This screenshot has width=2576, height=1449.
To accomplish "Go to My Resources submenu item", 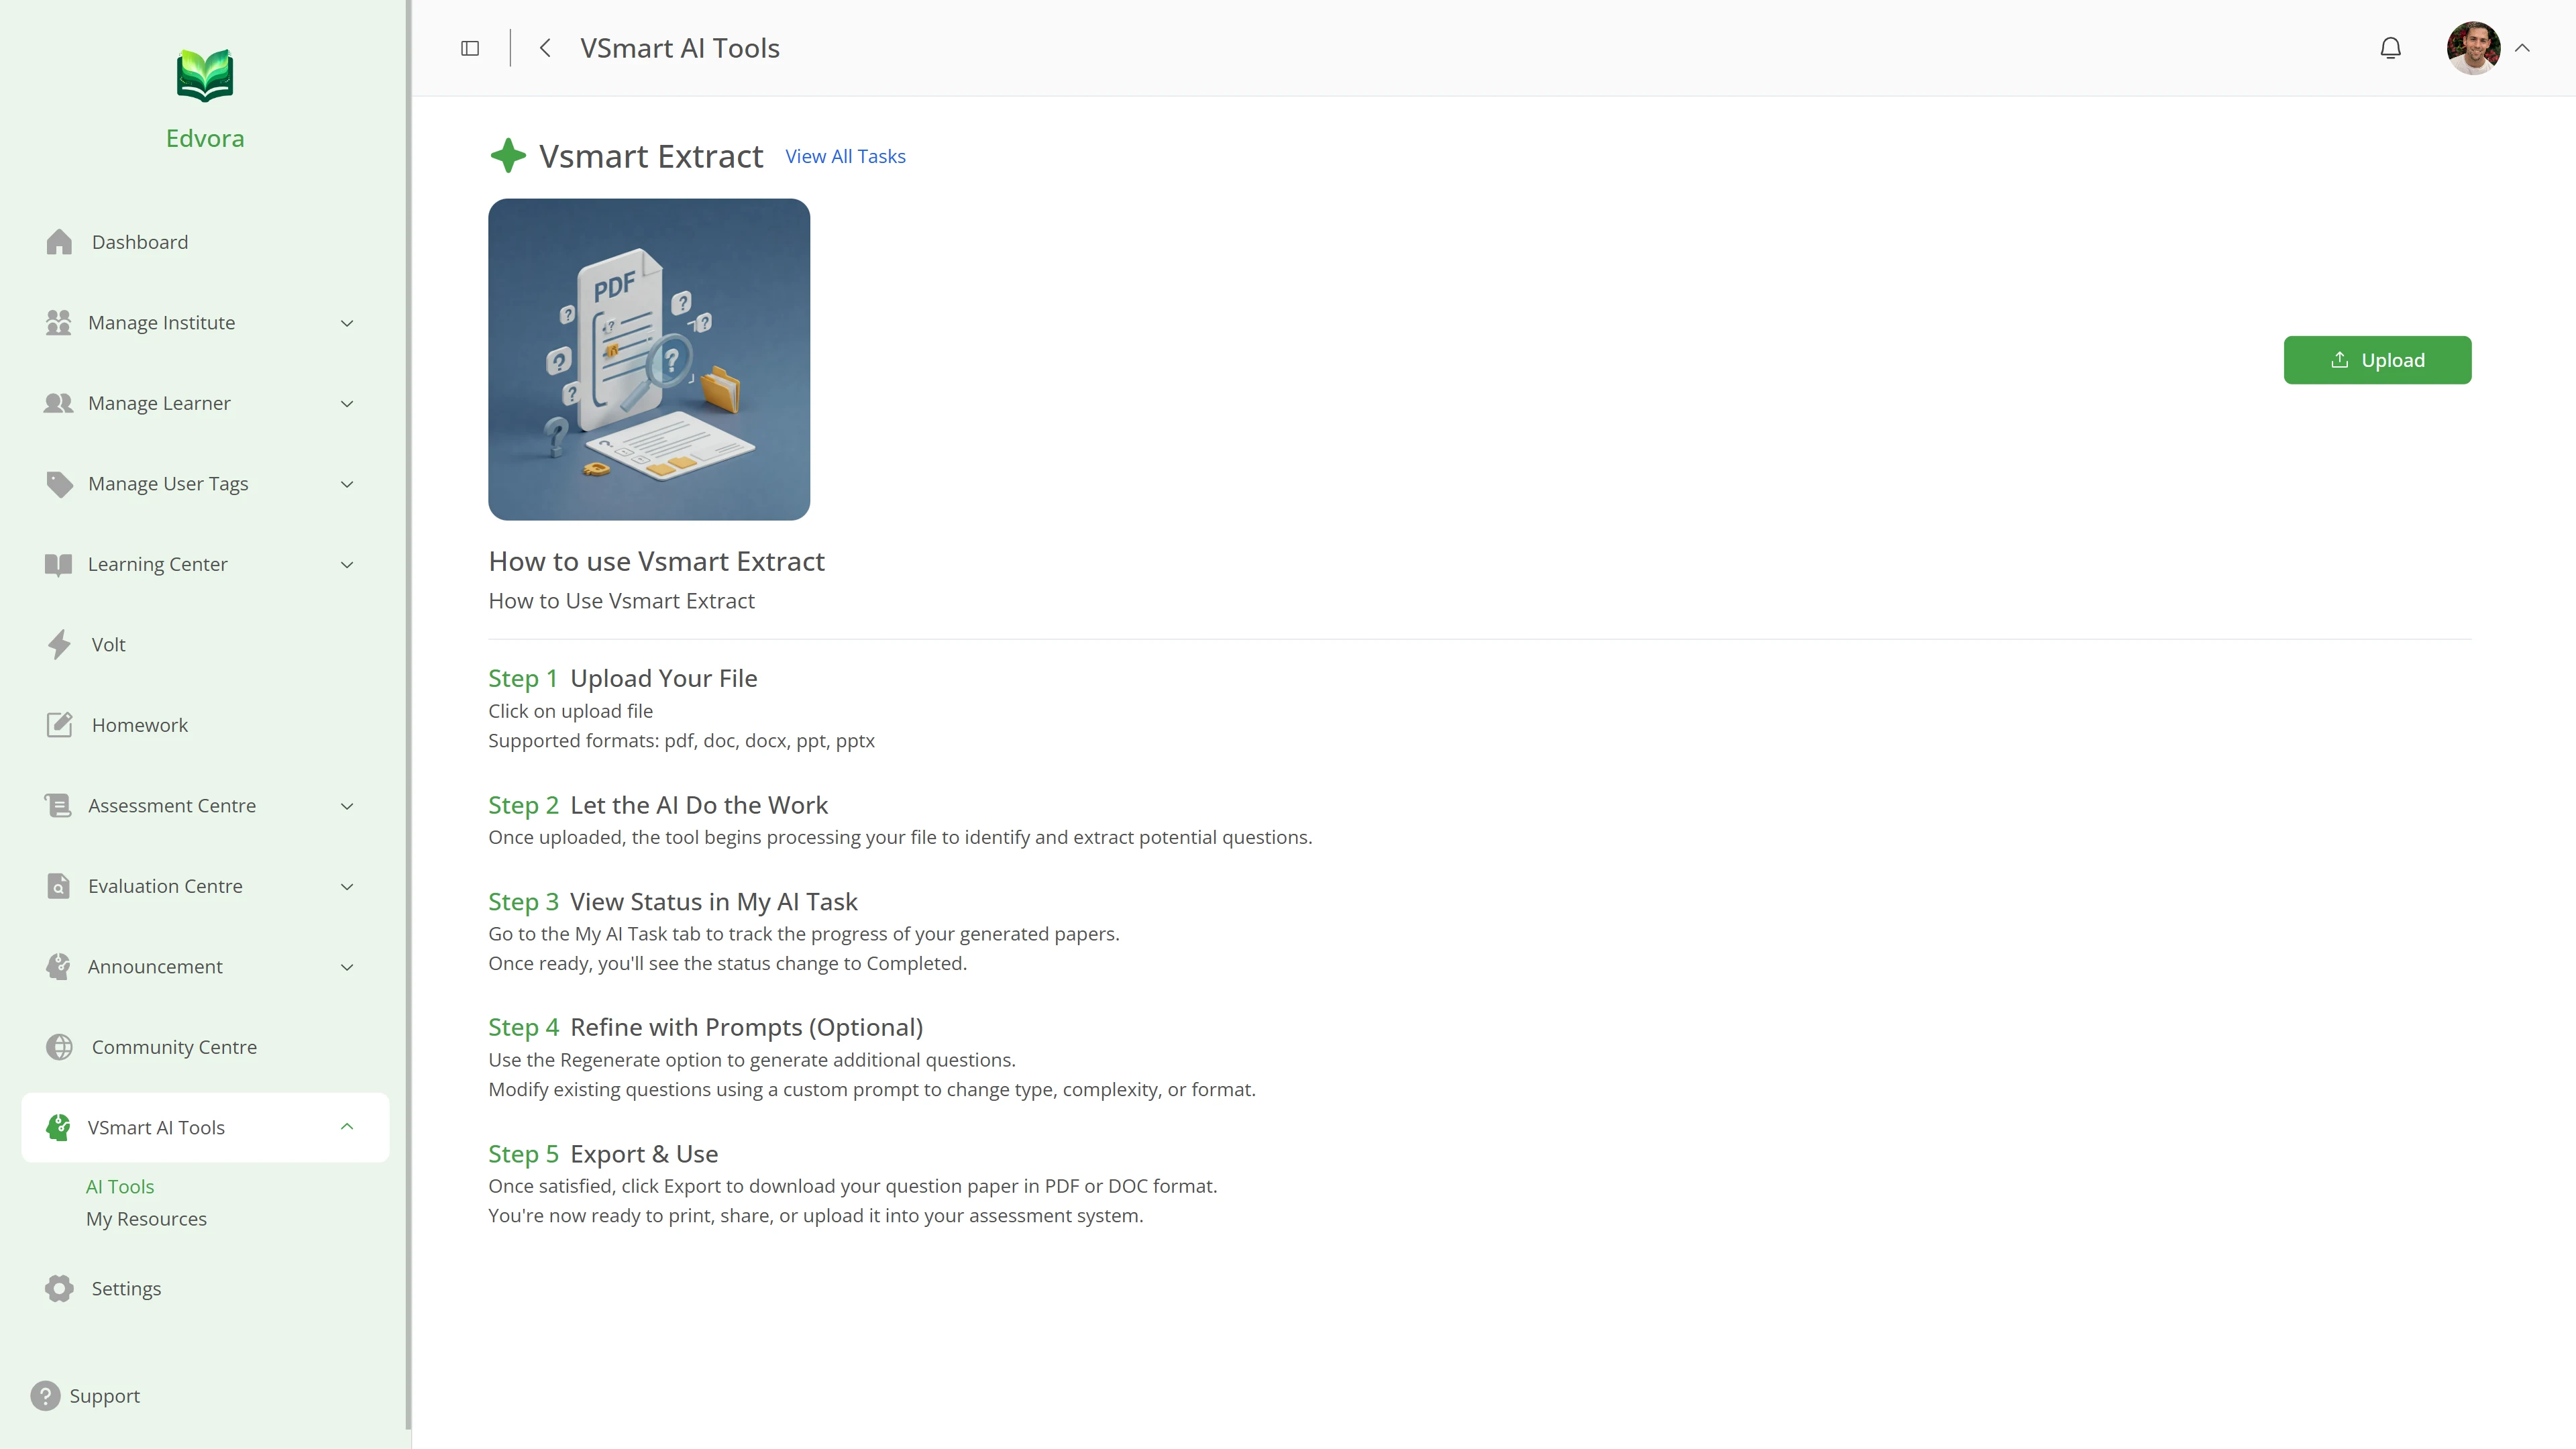I will pos(146,1219).
